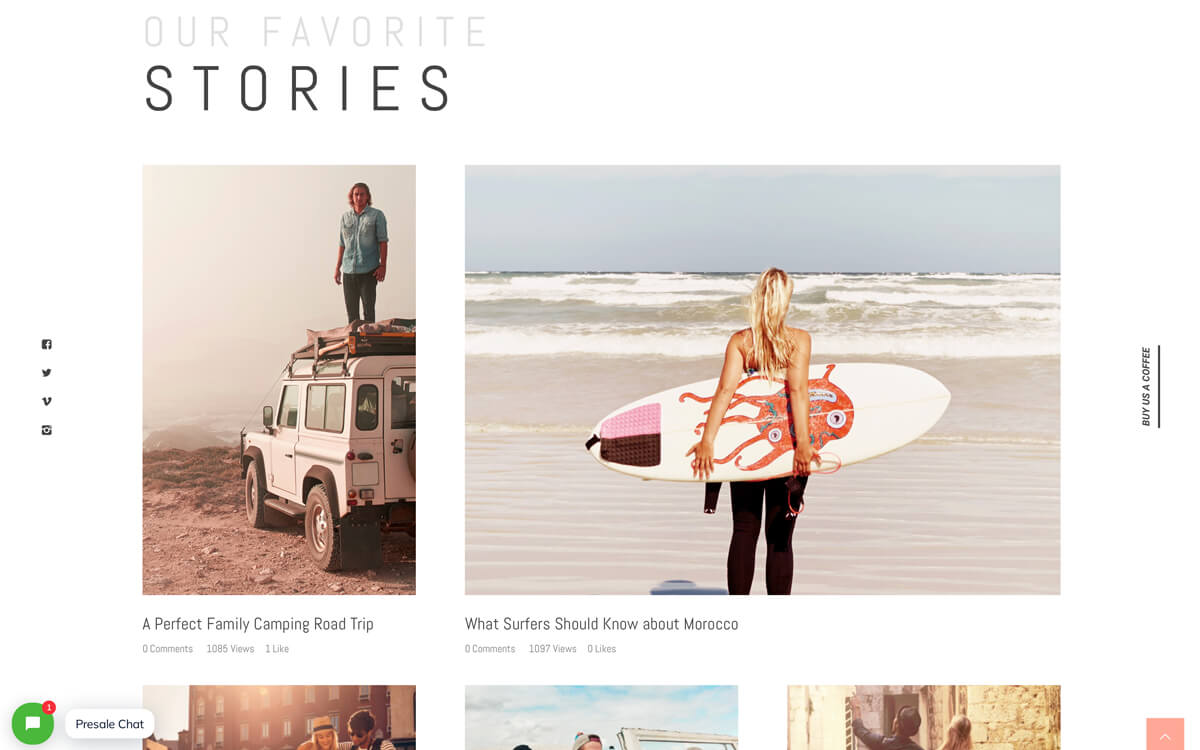
Task: Open the Instagram social icon
Action: 46,430
